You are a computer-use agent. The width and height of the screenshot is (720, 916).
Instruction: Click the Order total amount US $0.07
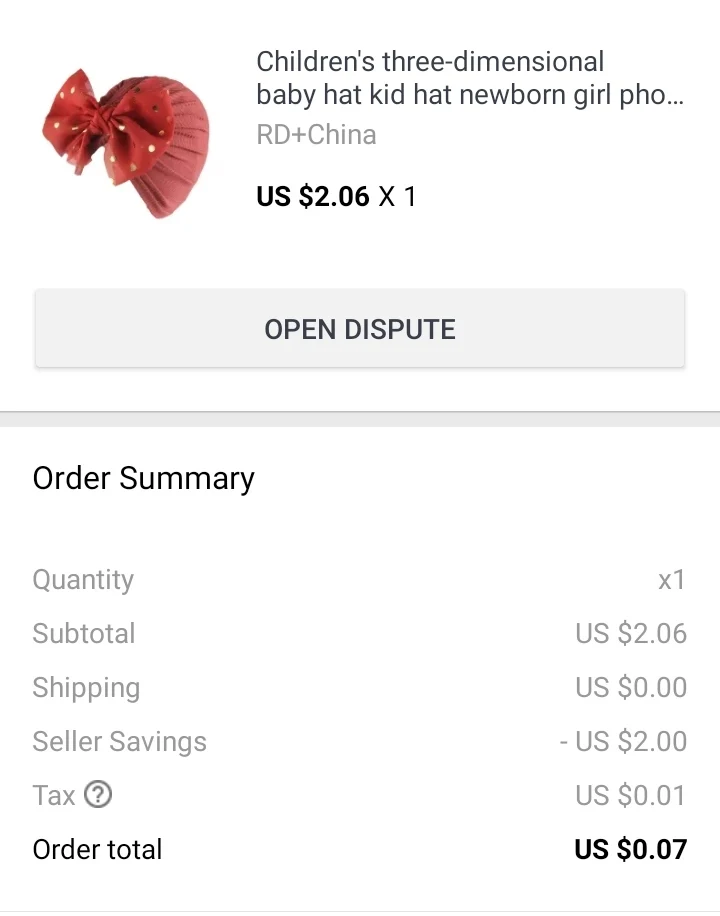tap(631, 849)
